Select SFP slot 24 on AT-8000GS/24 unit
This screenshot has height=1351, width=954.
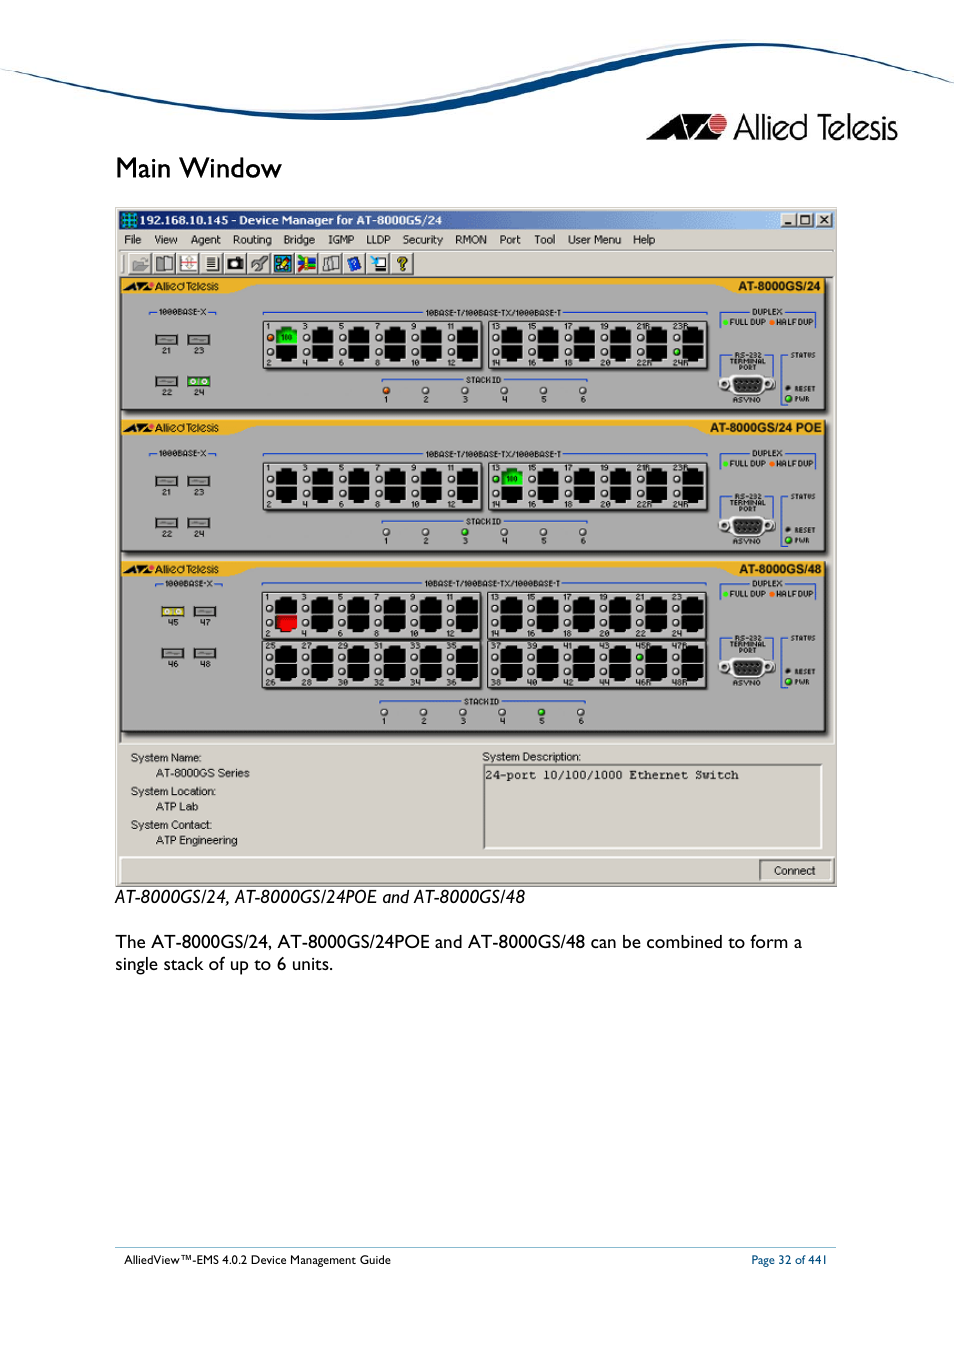point(199,381)
